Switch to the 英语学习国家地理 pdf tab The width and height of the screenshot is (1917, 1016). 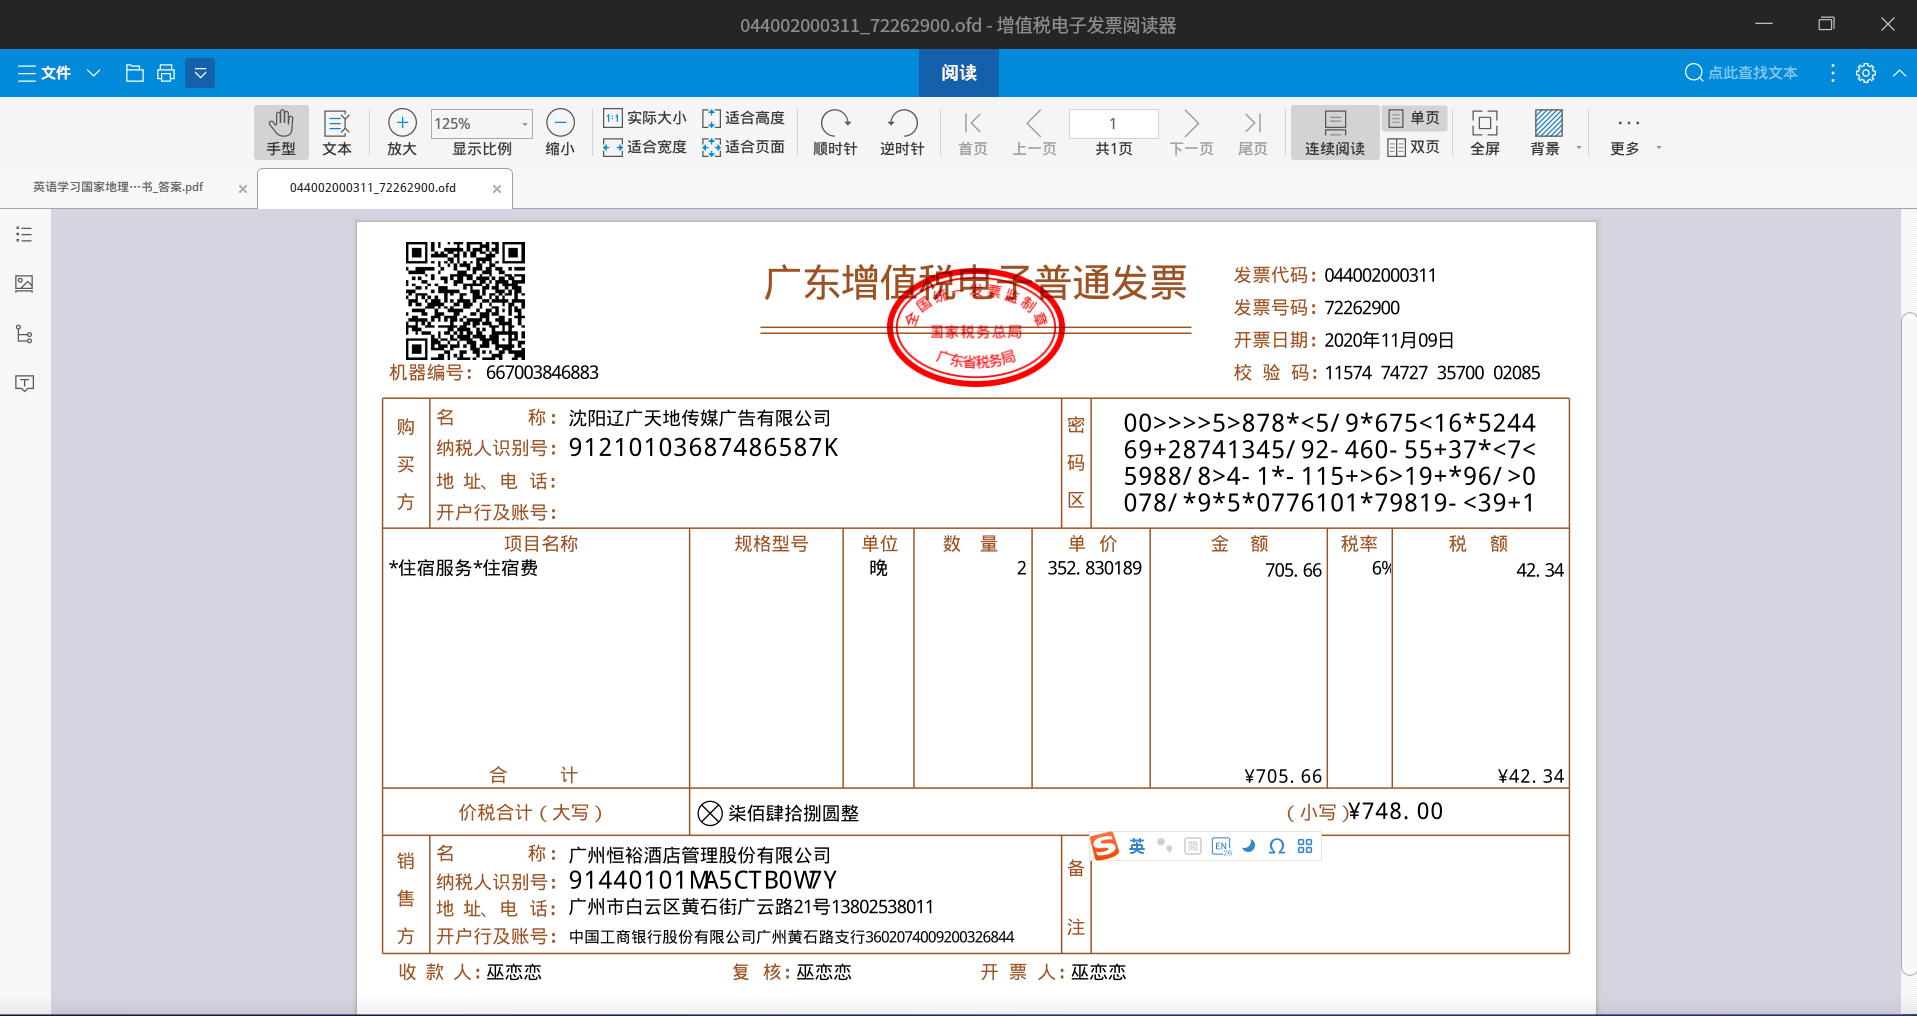[118, 187]
